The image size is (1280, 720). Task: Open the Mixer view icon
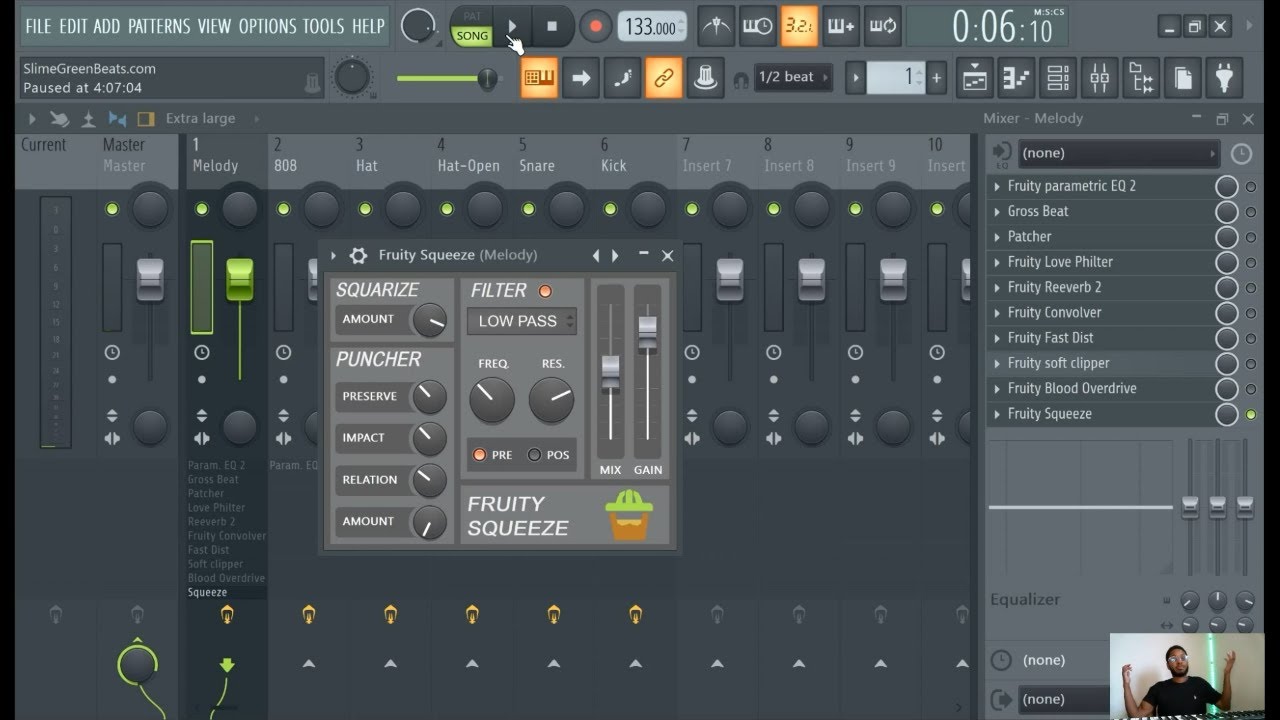pyautogui.click(x=1099, y=77)
